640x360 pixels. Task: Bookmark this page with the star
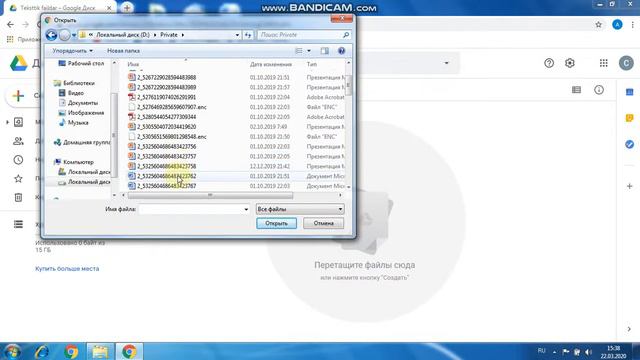tap(598, 24)
